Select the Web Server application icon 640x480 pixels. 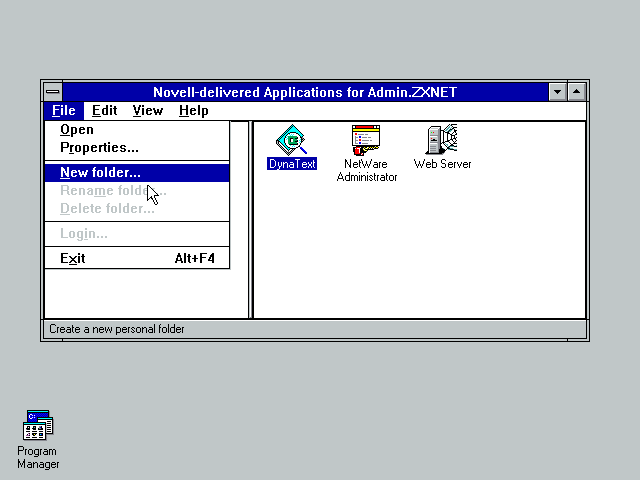442,139
